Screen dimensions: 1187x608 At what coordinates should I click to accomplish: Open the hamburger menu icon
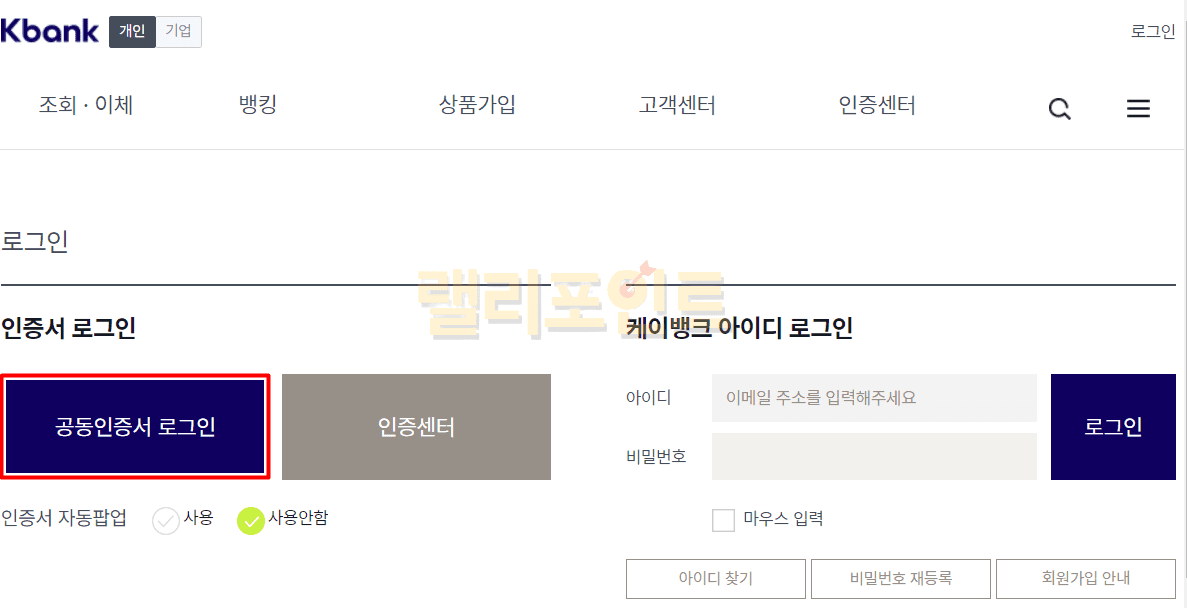[x=1138, y=109]
